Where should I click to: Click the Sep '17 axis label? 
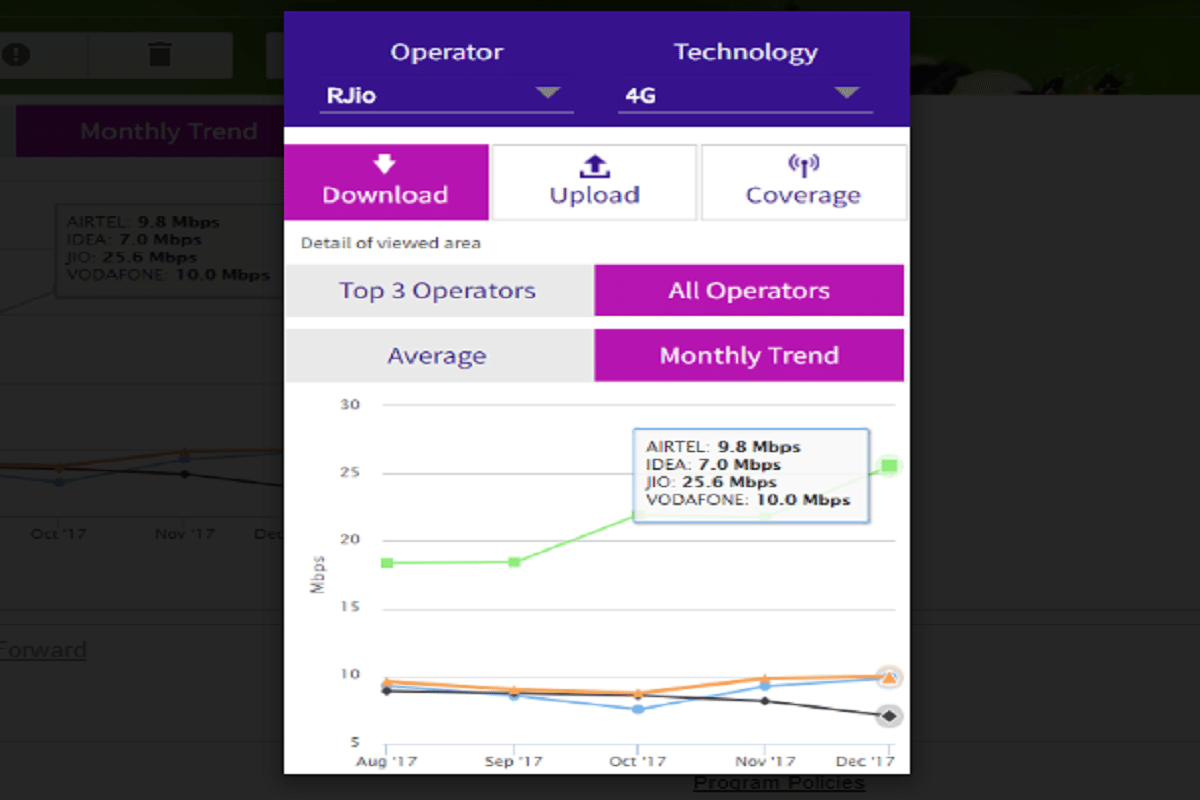(x=513, y=762)
